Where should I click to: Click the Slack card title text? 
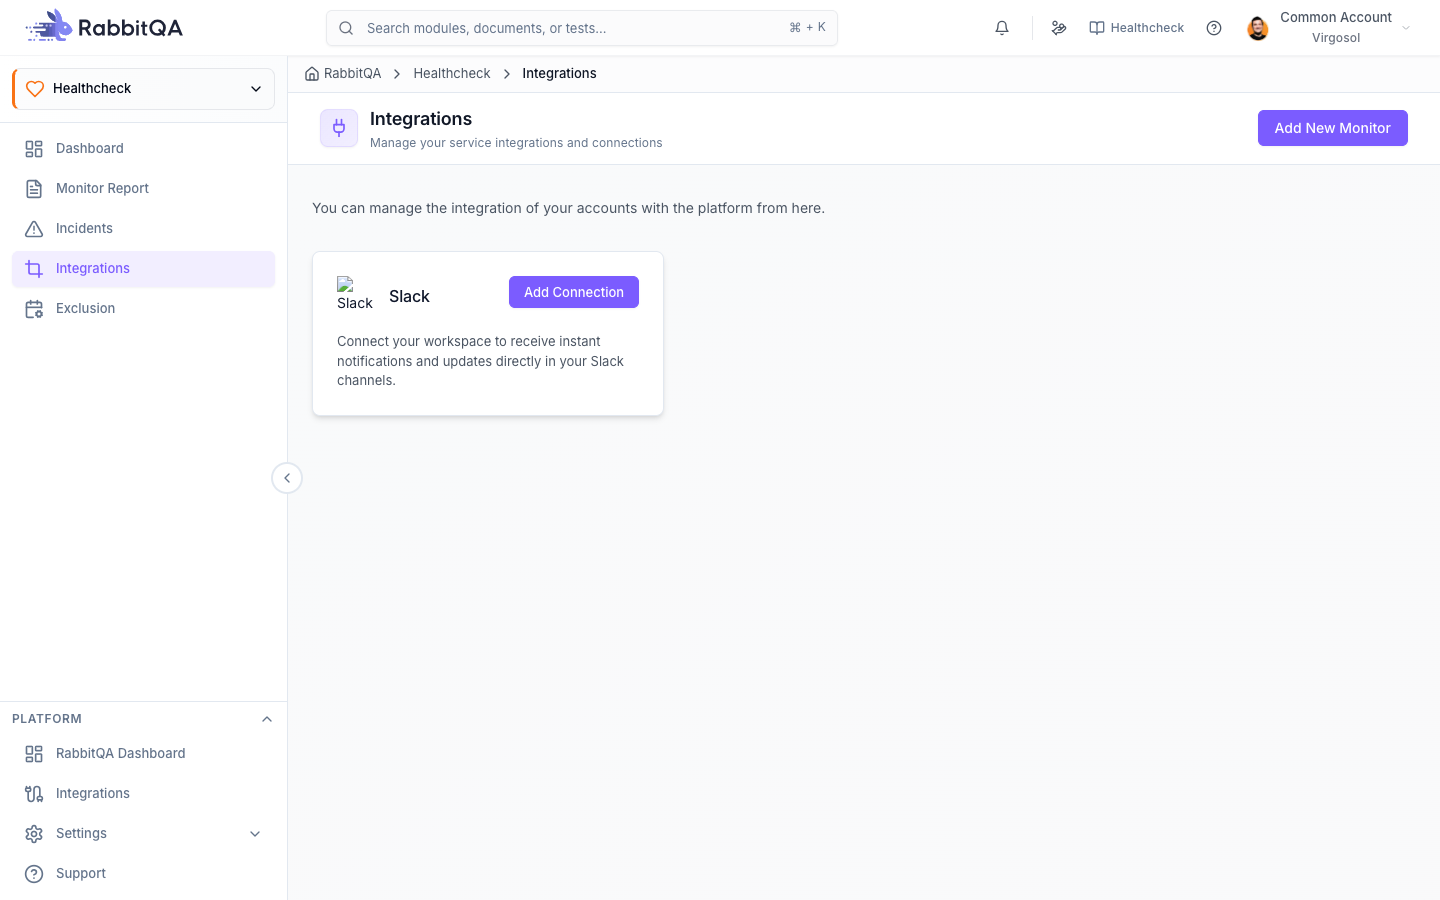pyautogui.click(x=409, y=296)
